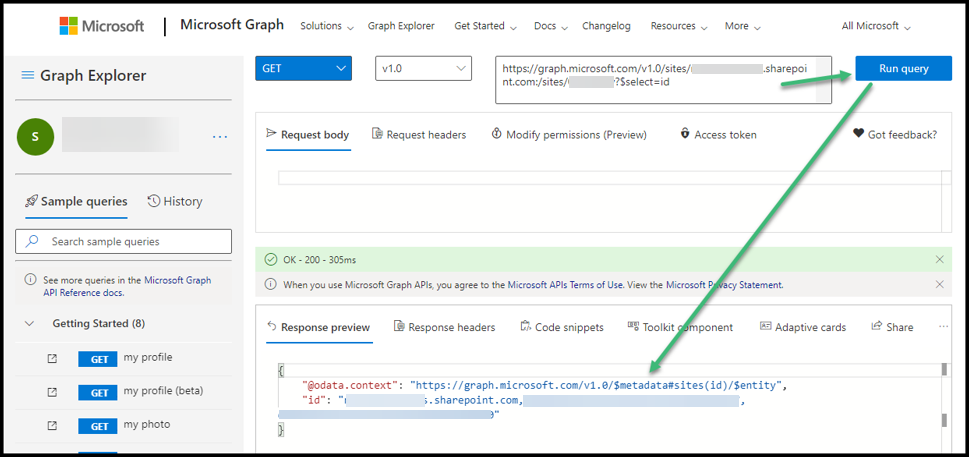Open the v1.0 version dropdown
The height and width of the screenshot is (457, 969).
(x=423, y=68)
